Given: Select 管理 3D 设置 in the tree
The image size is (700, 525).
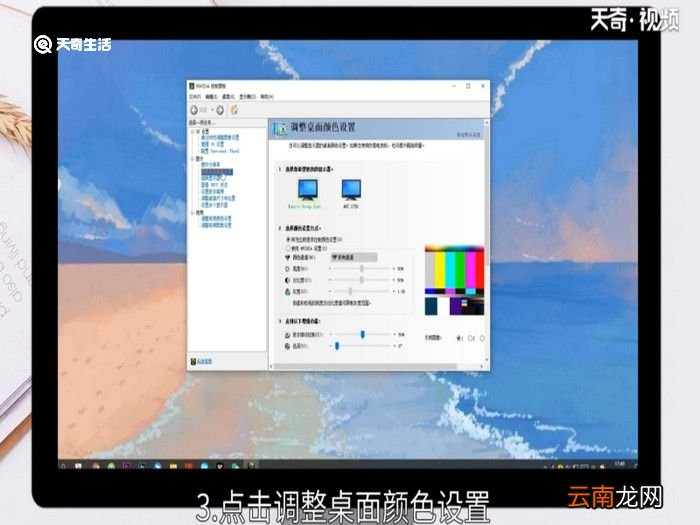Looking at the screenshot, I should (212, 144).
